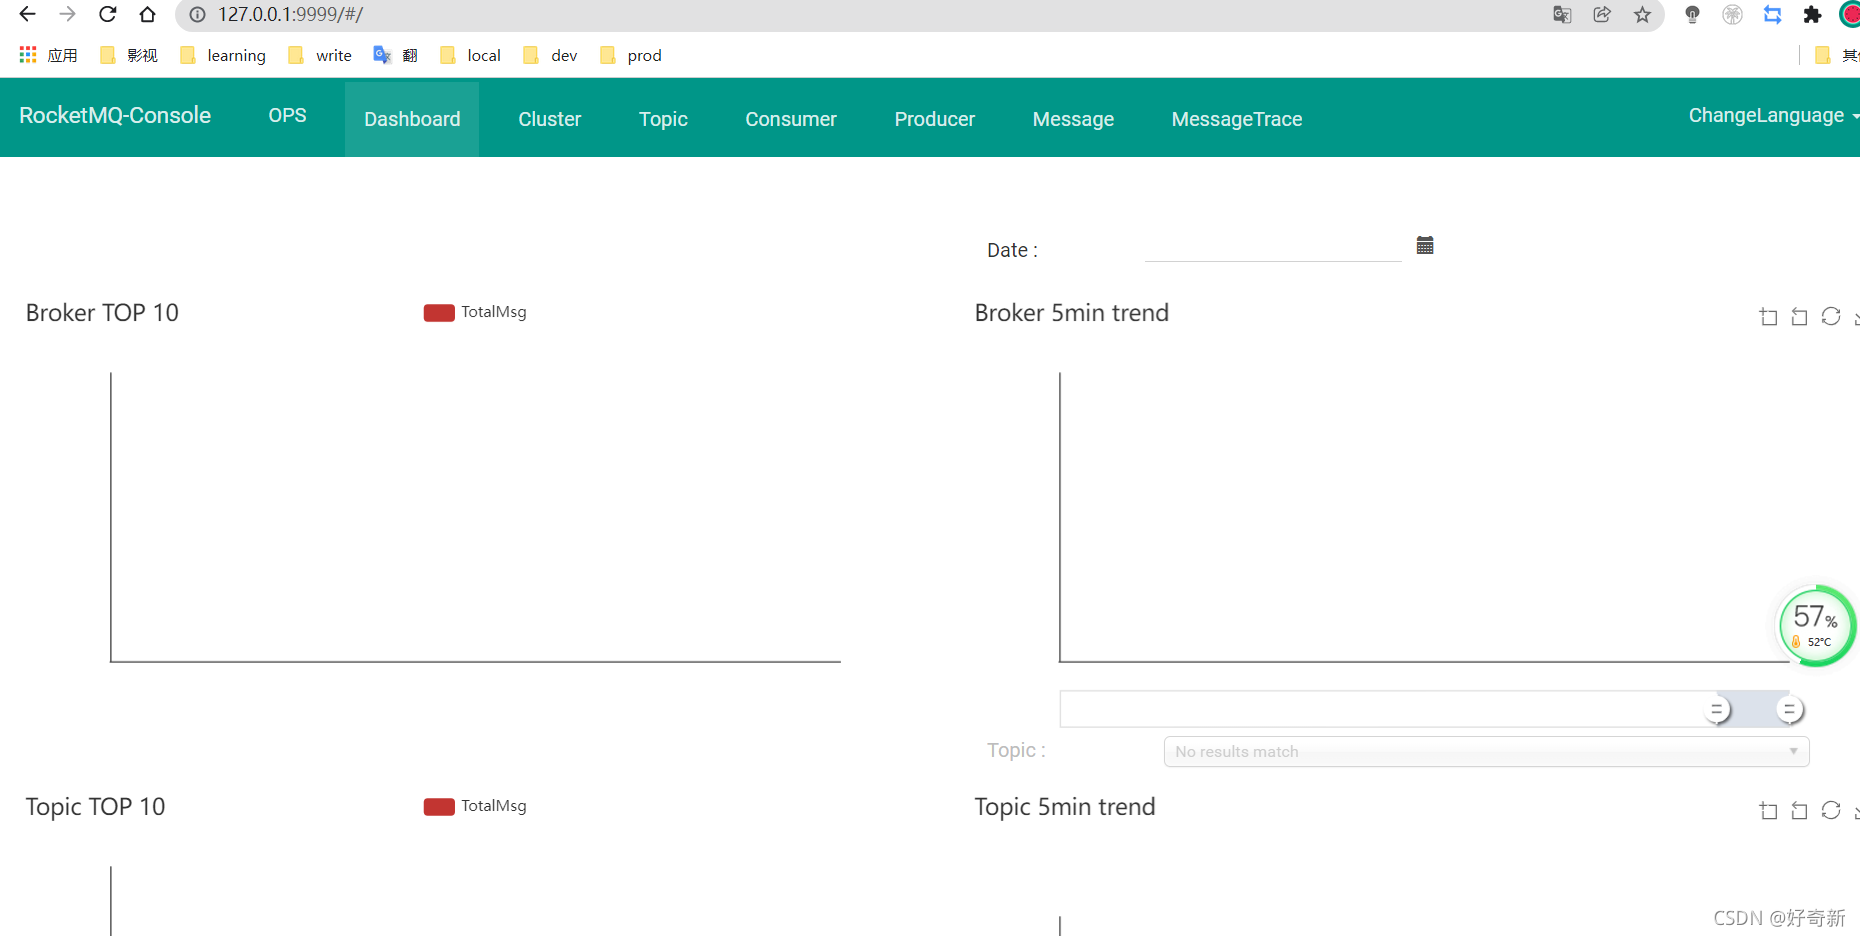
Task: Click right handle of Broker trend zoom slider
Action: tap(1790, 710)
